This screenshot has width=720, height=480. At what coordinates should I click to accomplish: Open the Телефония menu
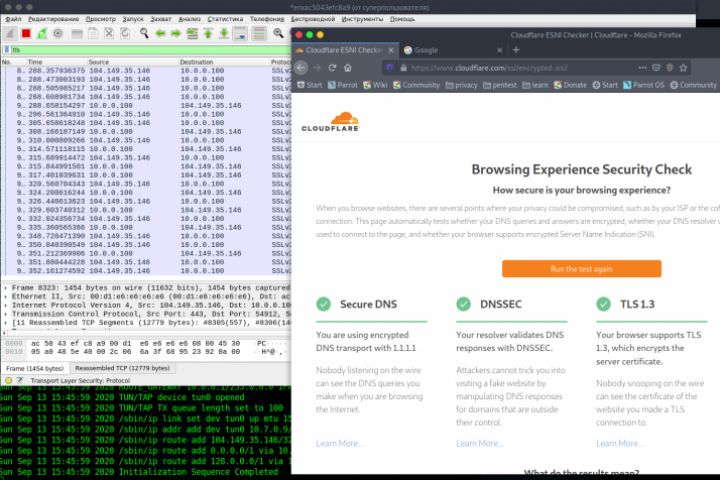[x=267, y=19]
